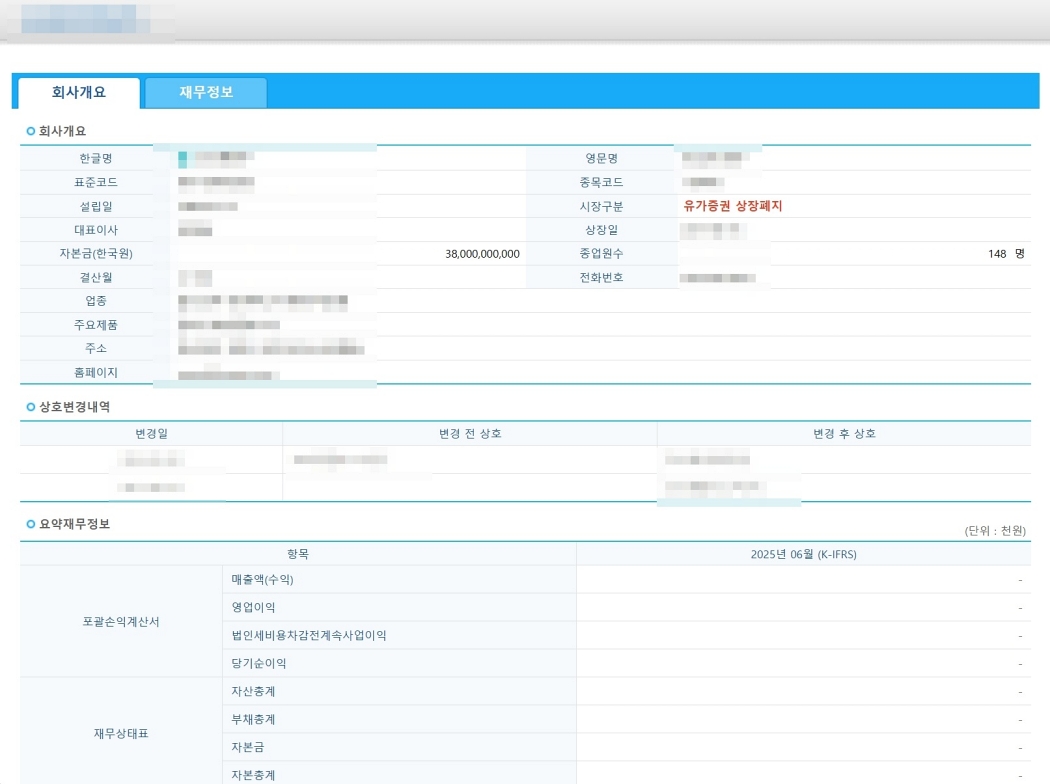The height and width of the screenshot is (784, 1050).
Task: Click the 항목 column header
Action: (x=298, y=554)
